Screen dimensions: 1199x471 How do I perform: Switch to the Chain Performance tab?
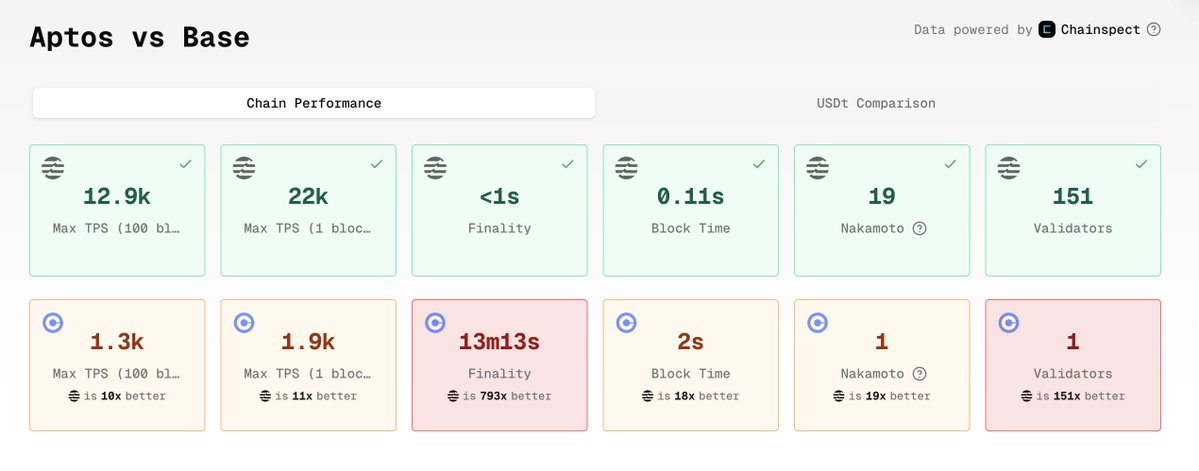pyautogui.click(x=314, y=103)
